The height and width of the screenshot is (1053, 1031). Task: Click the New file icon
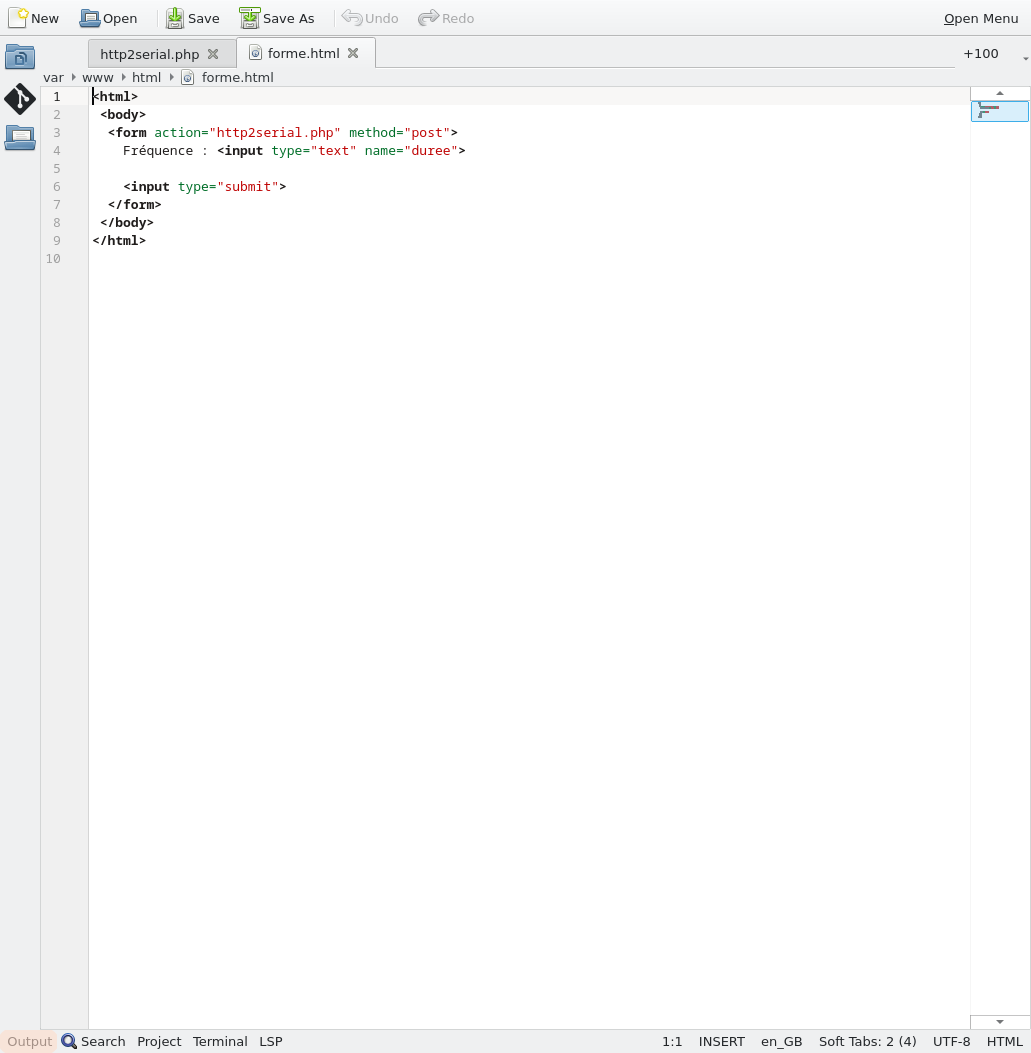pos(18,18)
